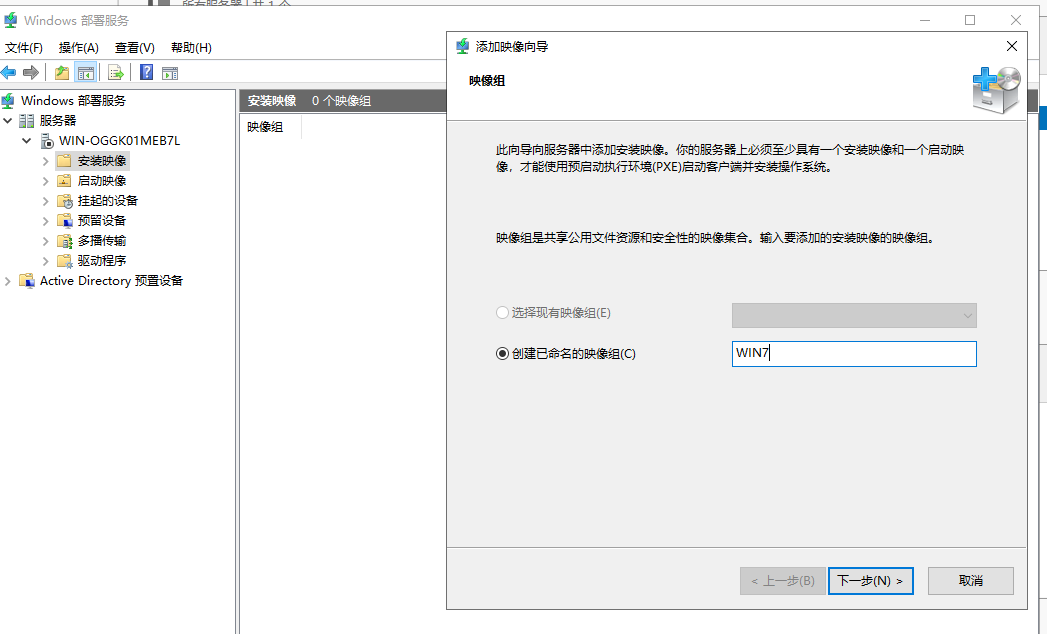Toggle the Show/Hide action pane icon
This screenshot has width=1047, height=634.
[x=170, y=73]
